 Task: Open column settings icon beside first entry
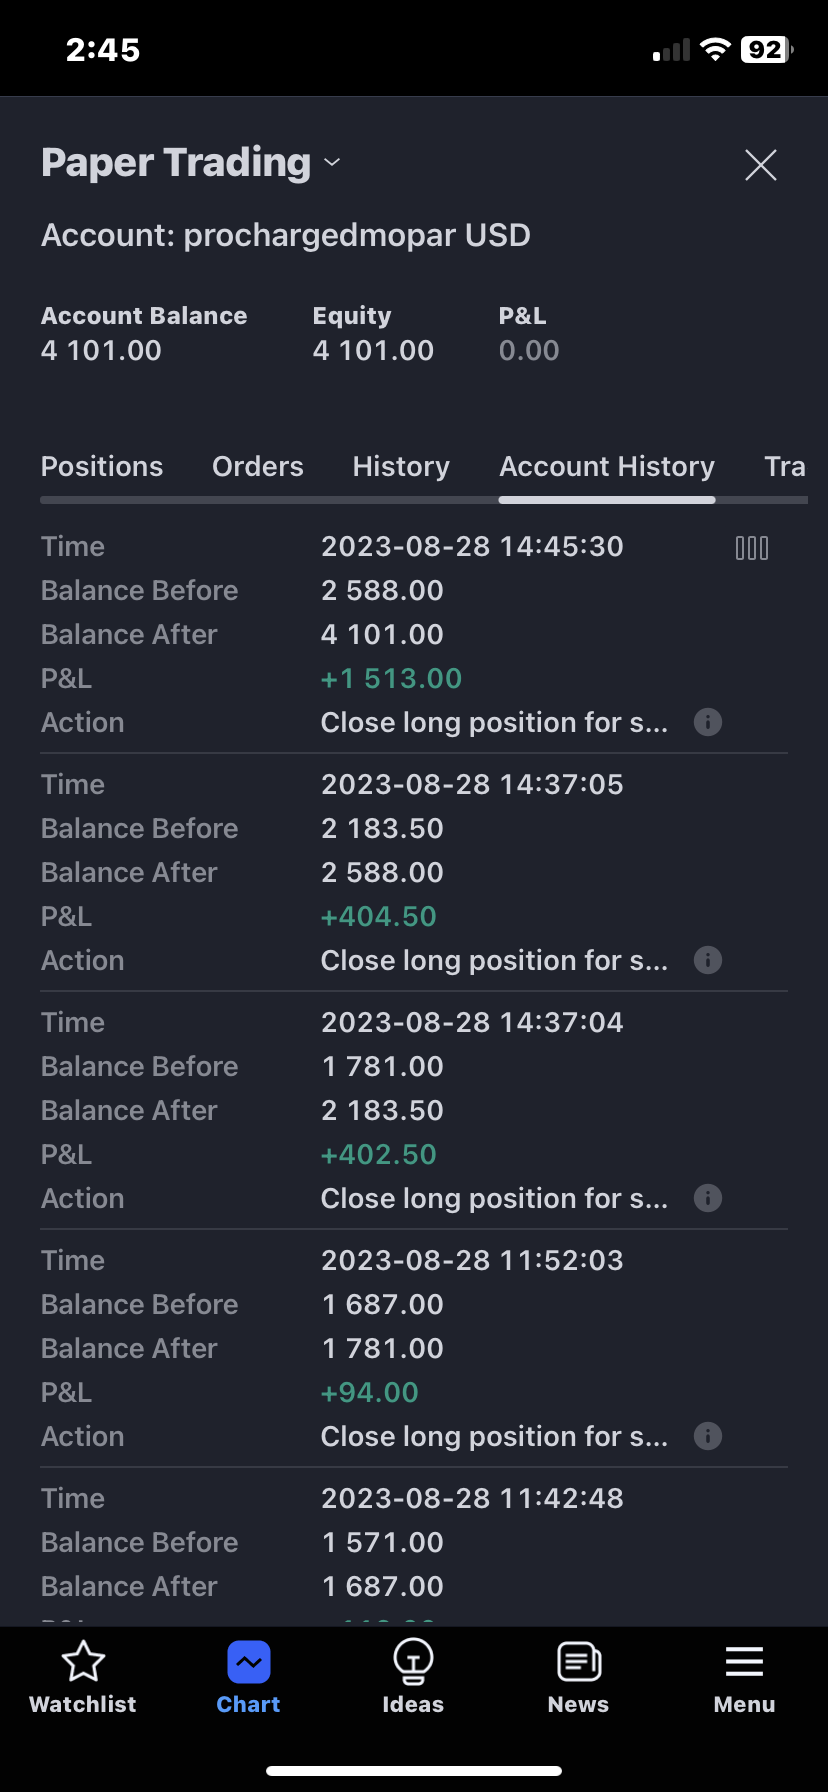coord(752,548)
